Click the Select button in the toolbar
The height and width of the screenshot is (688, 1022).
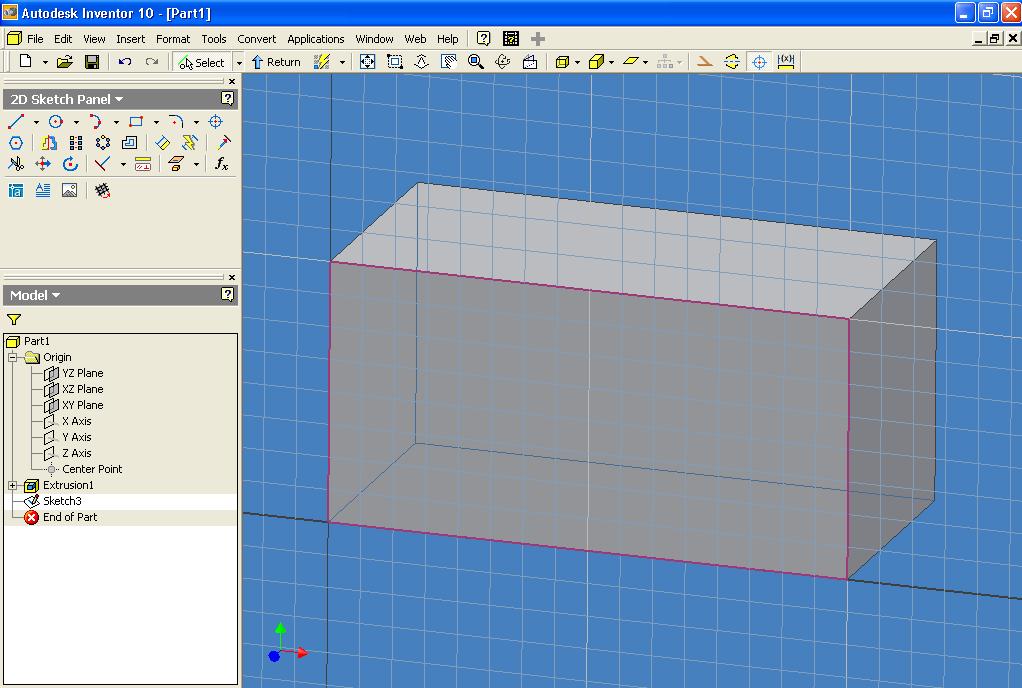click(202, 62)
